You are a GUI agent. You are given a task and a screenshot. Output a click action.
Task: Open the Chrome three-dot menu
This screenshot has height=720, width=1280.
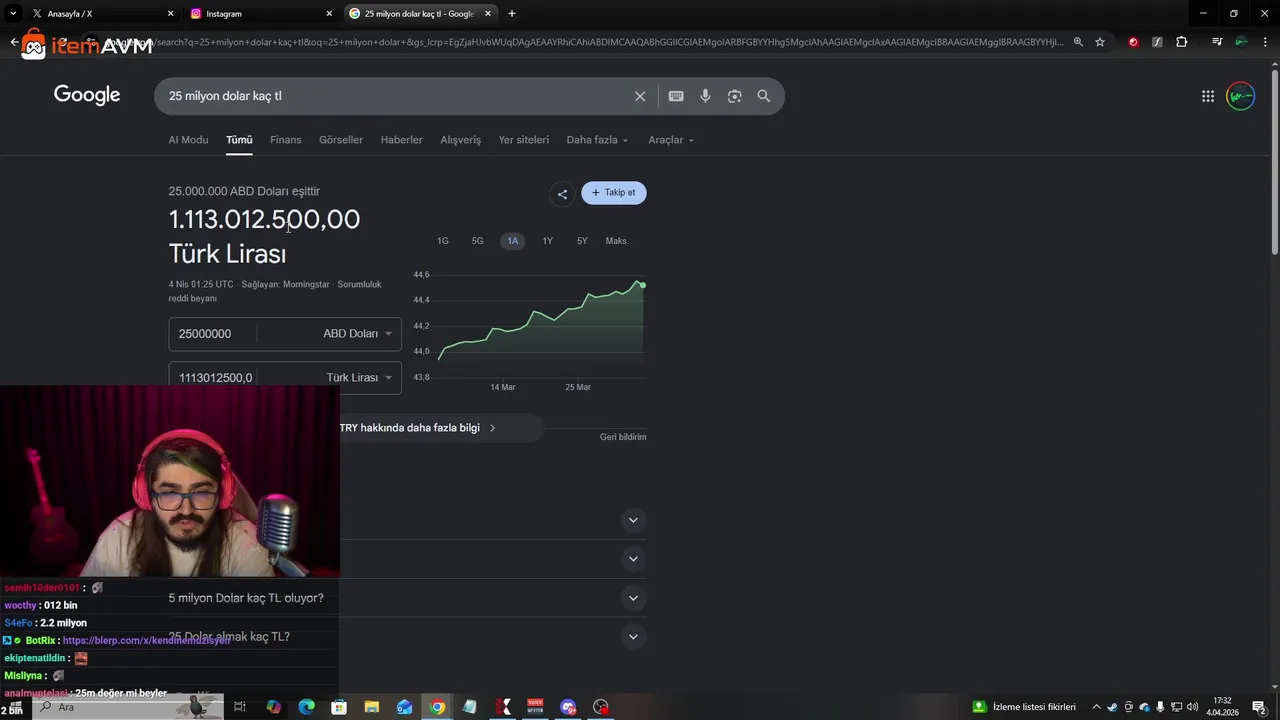coord(1266,42)
